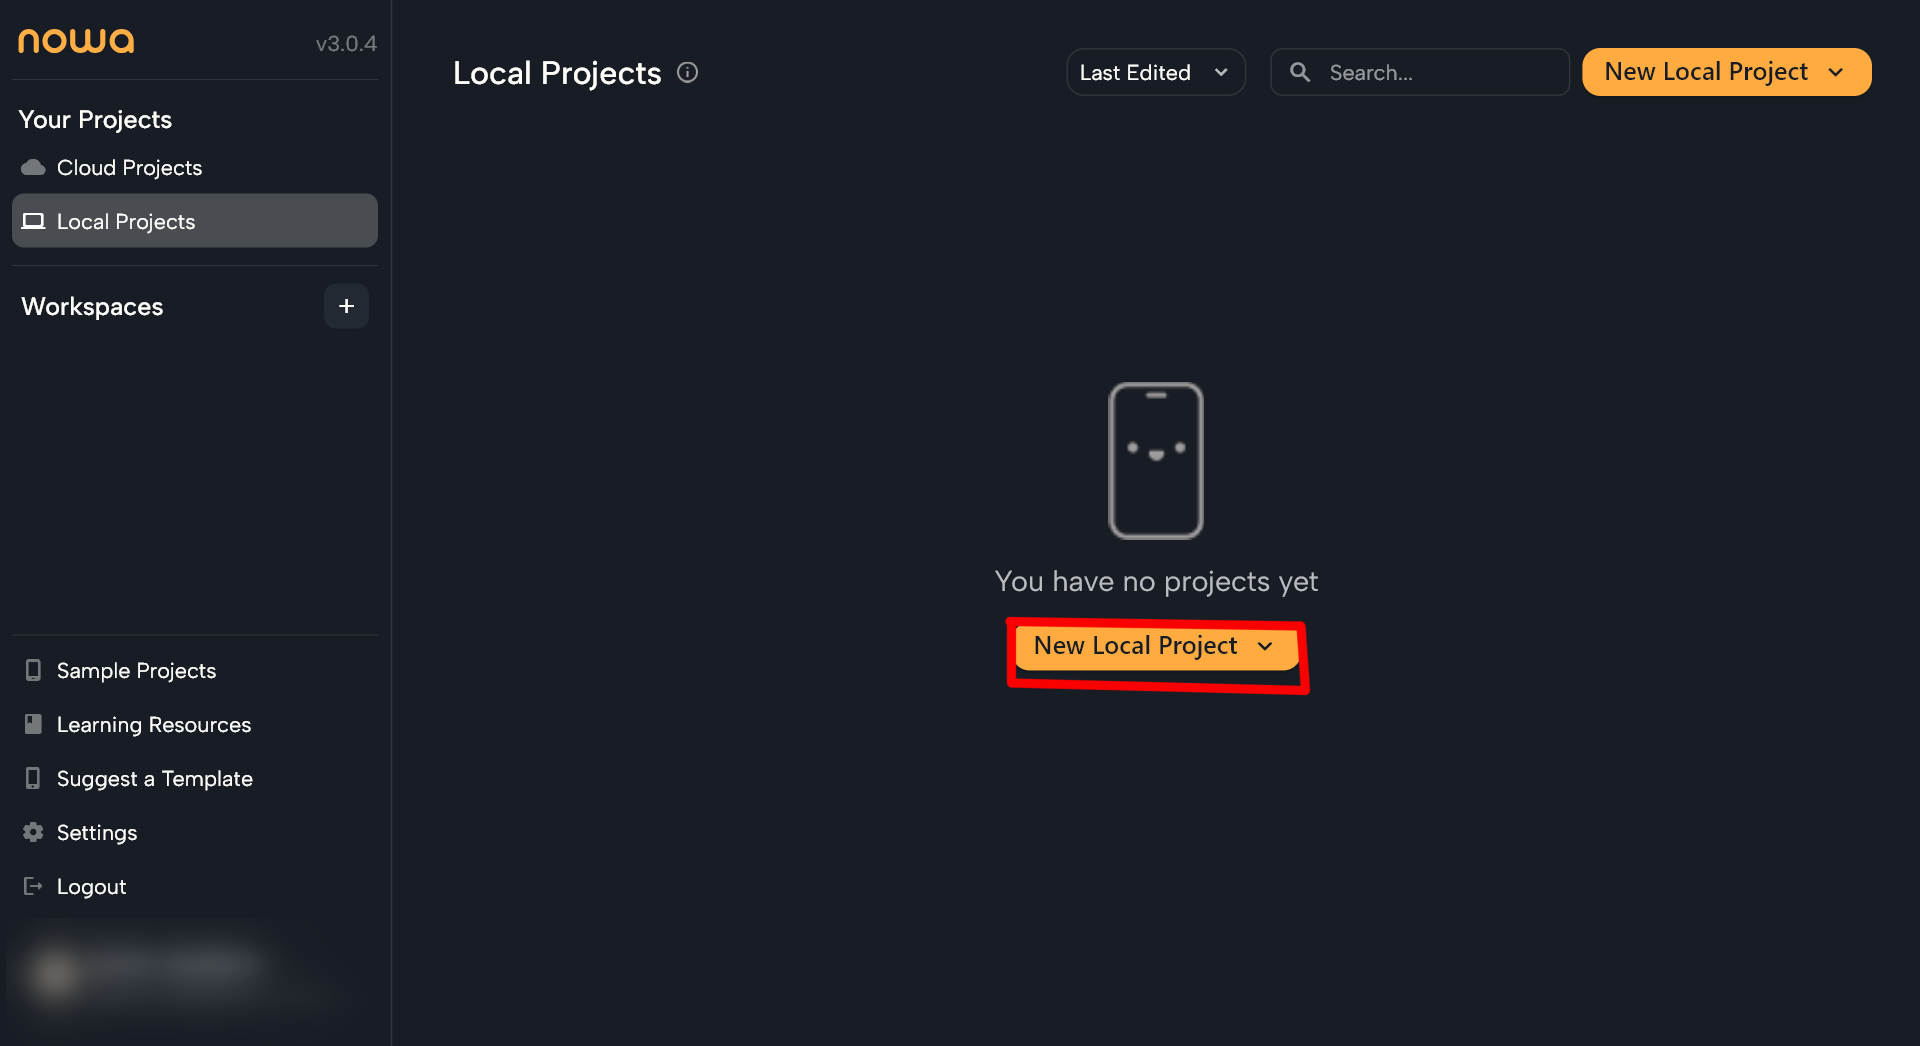Select Local Projects in sidebar
The width and height of the screenshot is (1920, 1046).
point(126,221)
